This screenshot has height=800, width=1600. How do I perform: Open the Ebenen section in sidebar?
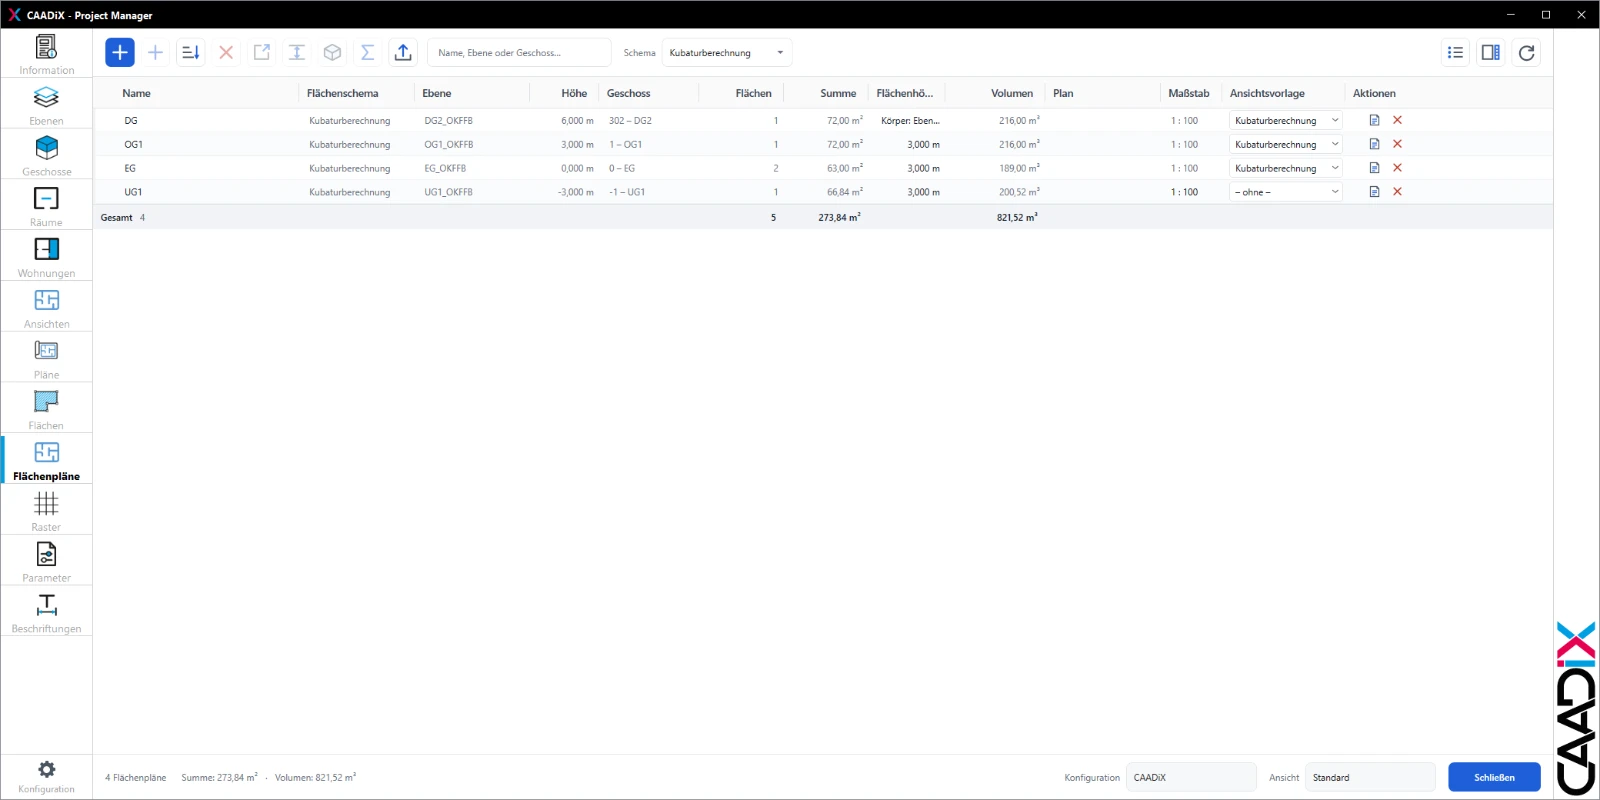pyautogui.click(x=46, y=105)
